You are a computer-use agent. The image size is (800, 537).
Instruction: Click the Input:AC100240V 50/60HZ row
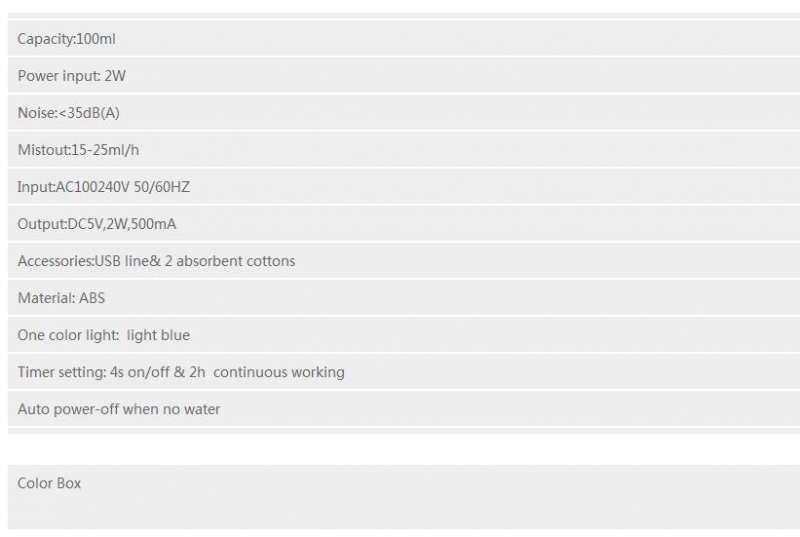(404, 187)
